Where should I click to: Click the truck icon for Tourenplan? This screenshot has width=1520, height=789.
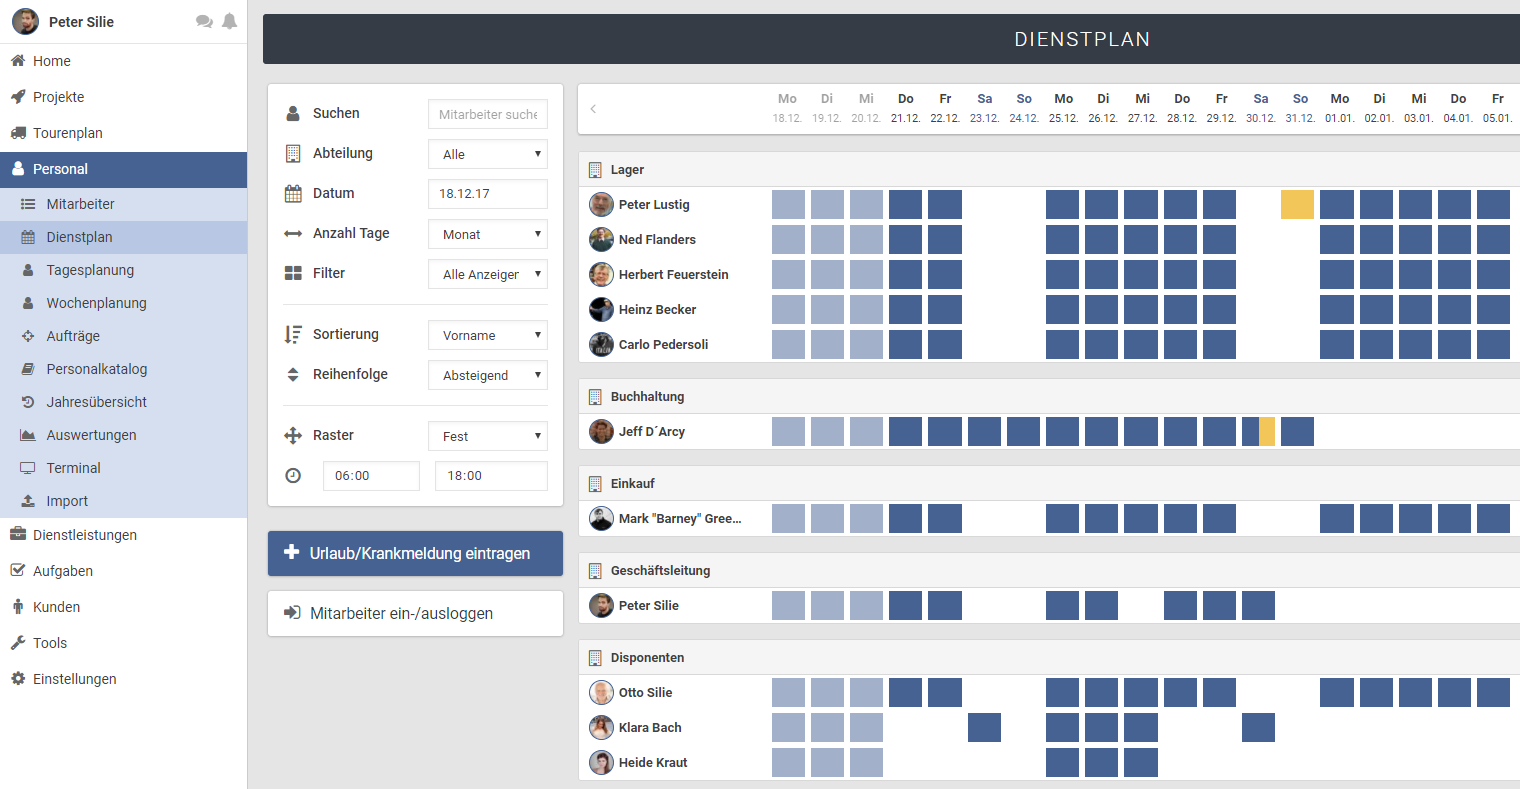pyautogui.click(x=18, y=133)
